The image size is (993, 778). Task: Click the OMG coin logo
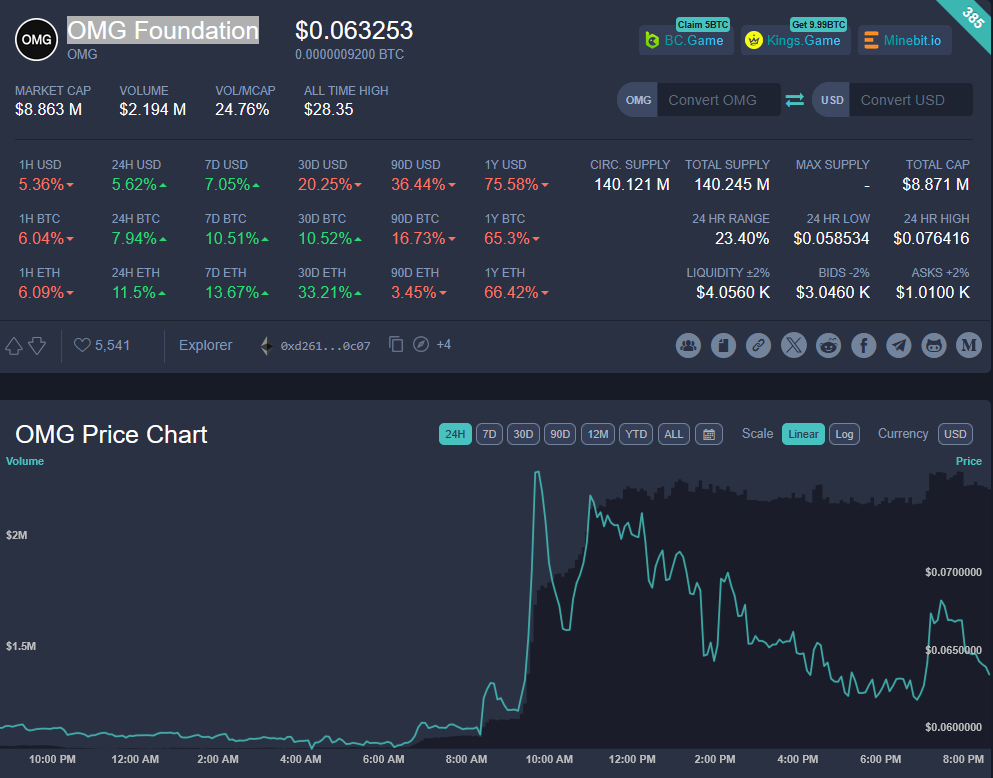pos(36,39)
